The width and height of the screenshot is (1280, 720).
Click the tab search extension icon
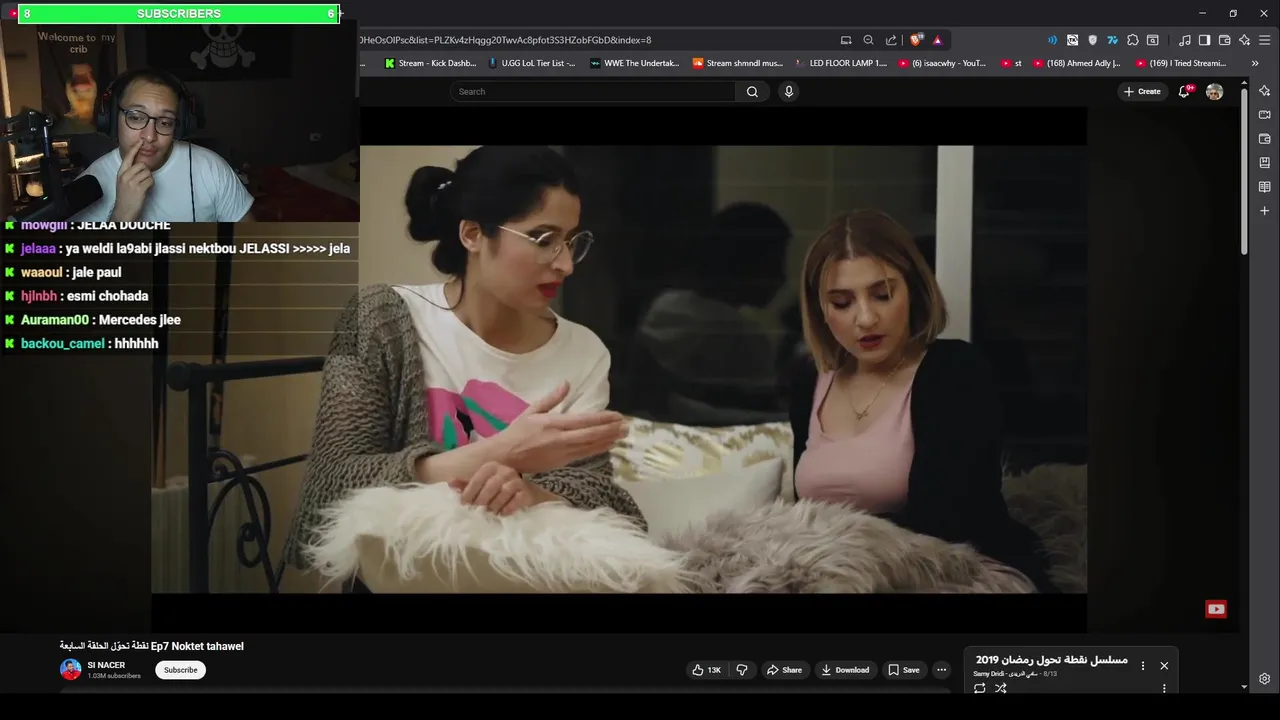point(1153,40)
